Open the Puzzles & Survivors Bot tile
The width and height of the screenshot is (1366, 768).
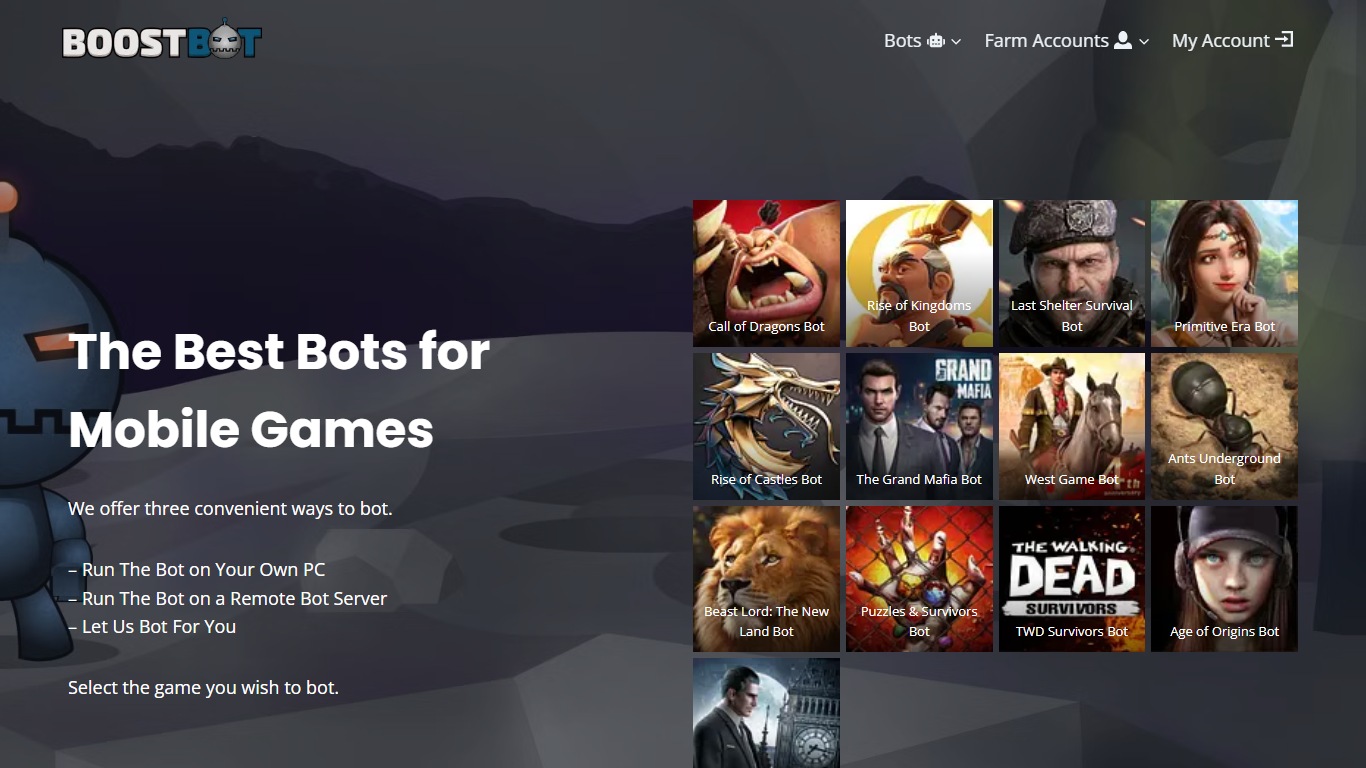point(919,579)
